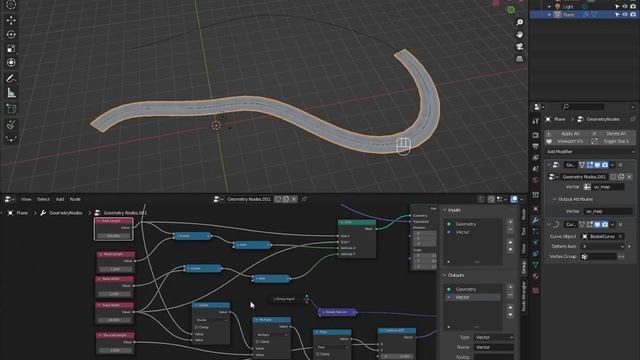Screen dimensions: 640x360
Task: Select the Transform tool in viewport toolbar
Action: pyautogui.click(x=11, y=62)
